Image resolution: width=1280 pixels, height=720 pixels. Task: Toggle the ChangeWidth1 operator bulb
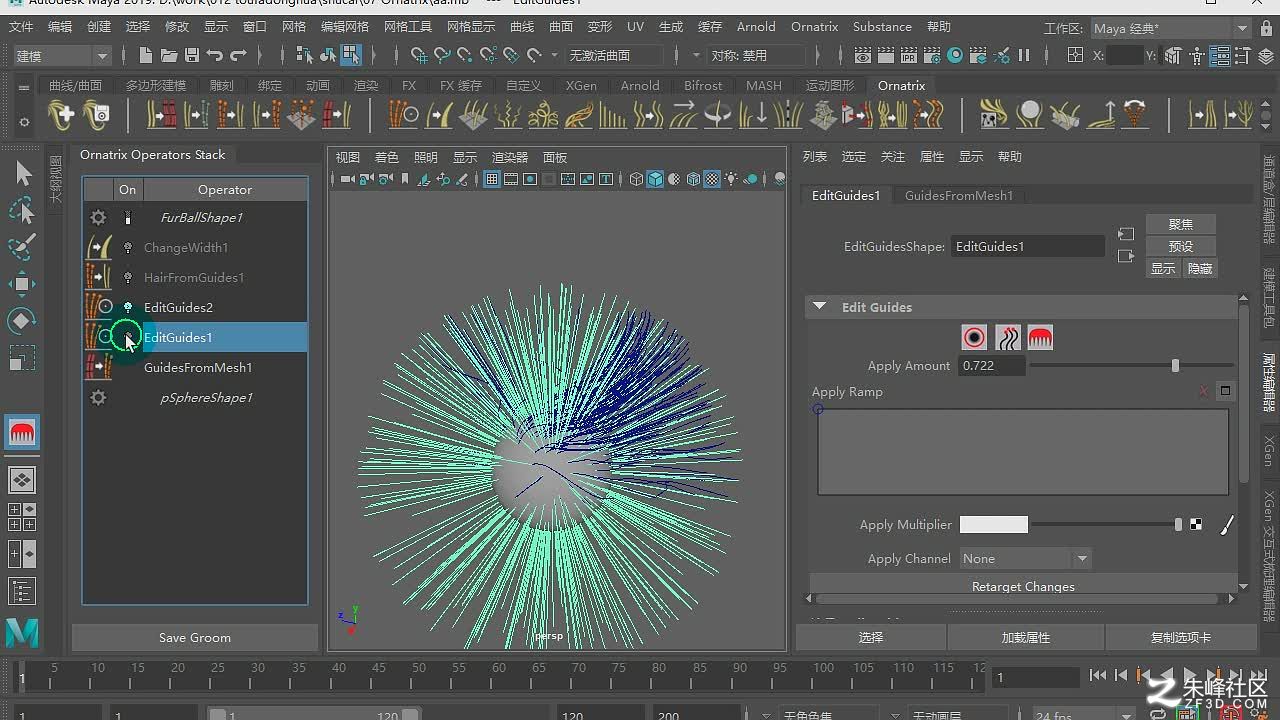point(128,247)
